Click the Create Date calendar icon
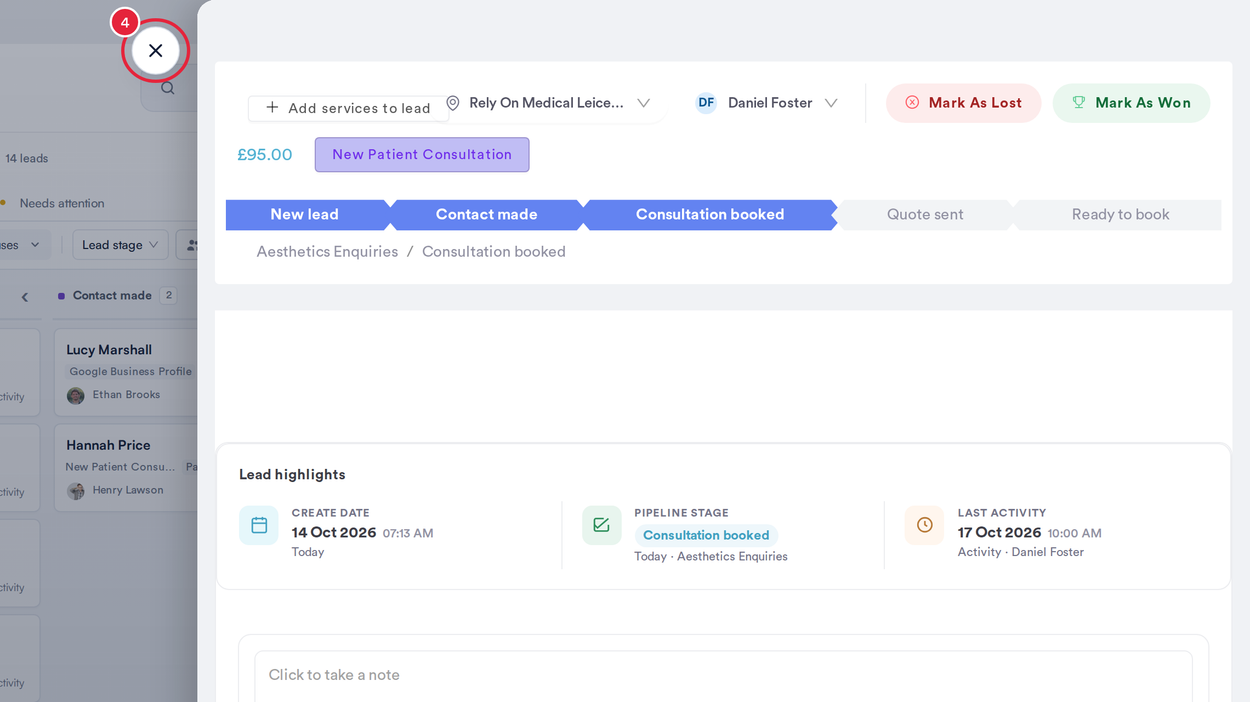Screen dimensions: 1250x702 point(259,525)
